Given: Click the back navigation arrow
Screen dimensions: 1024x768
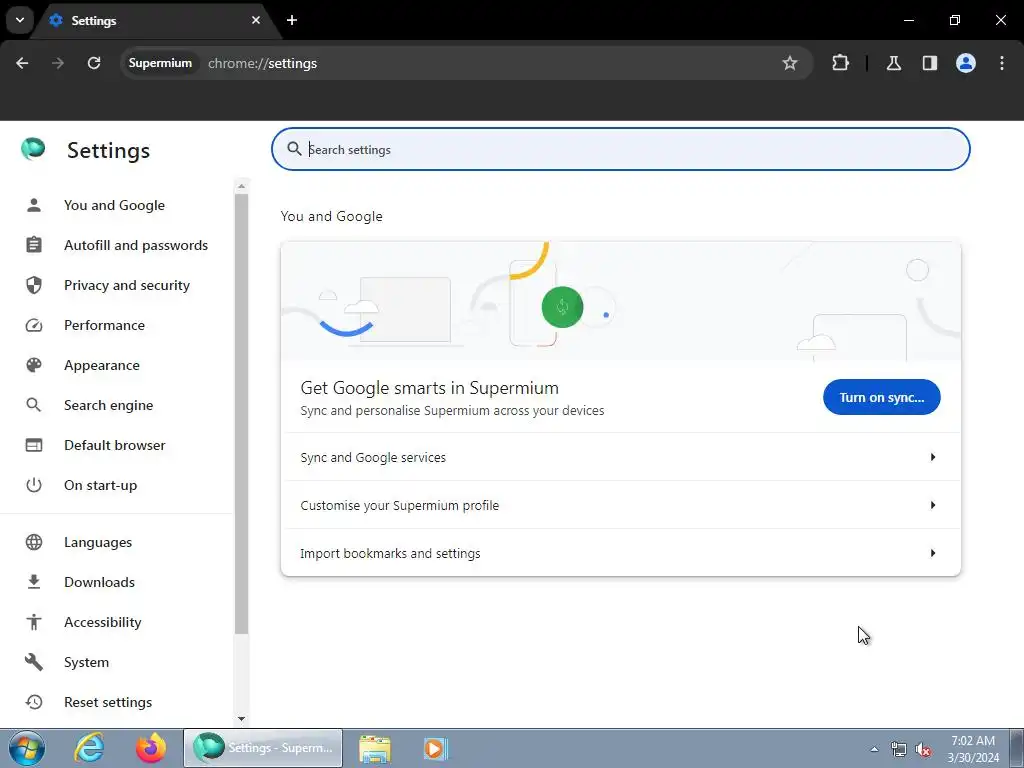Looking at the screenshot, I should pyautogui.click(x=22, y=63).
